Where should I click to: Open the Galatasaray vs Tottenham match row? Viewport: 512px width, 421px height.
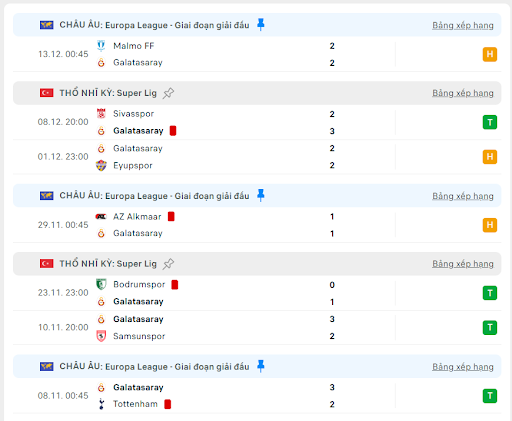[257, 396]
